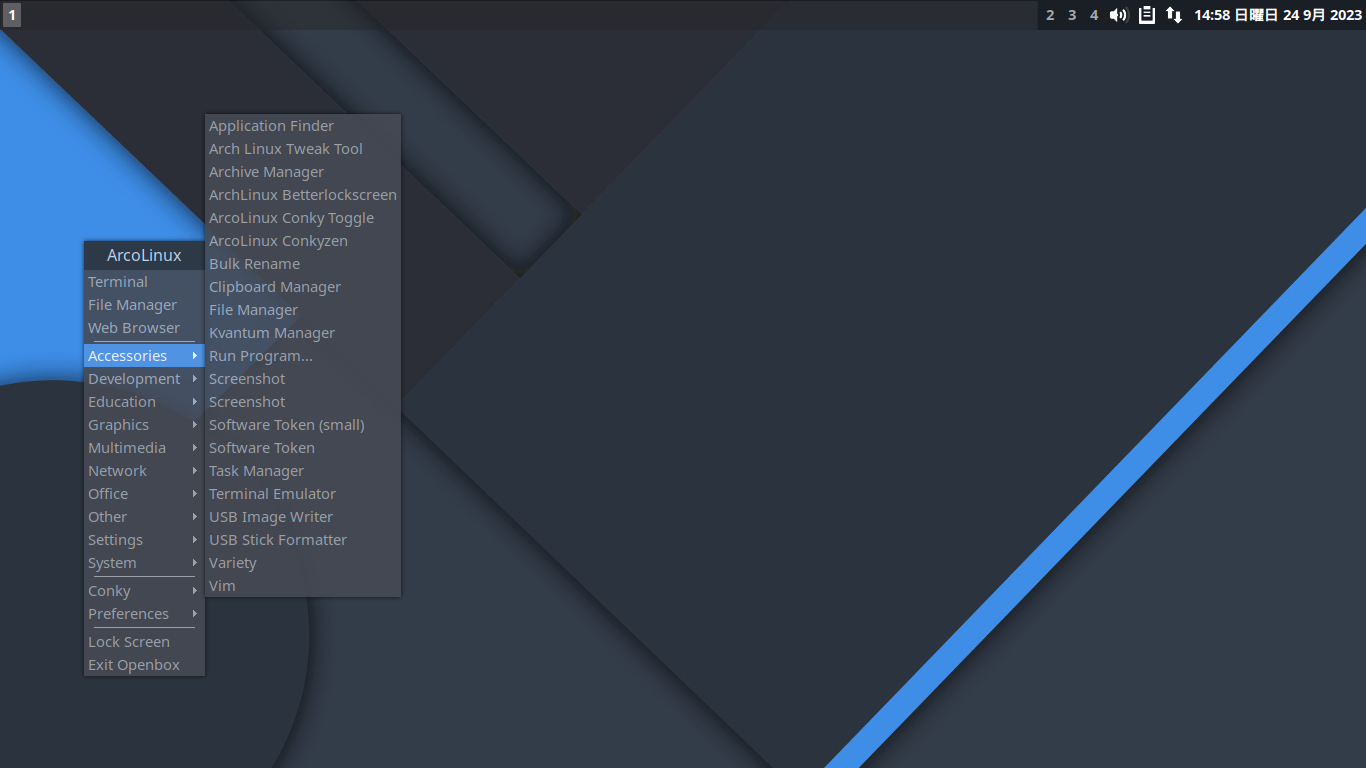Expand the Network submenu
This screenshot has height=768, width=1366.
tap(144, 471)
